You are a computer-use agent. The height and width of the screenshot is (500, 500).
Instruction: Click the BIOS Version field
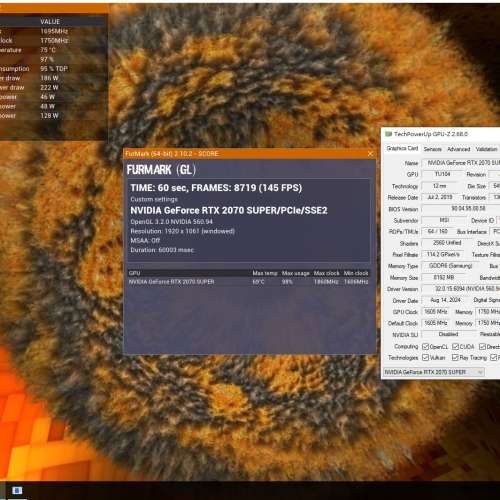461,209
